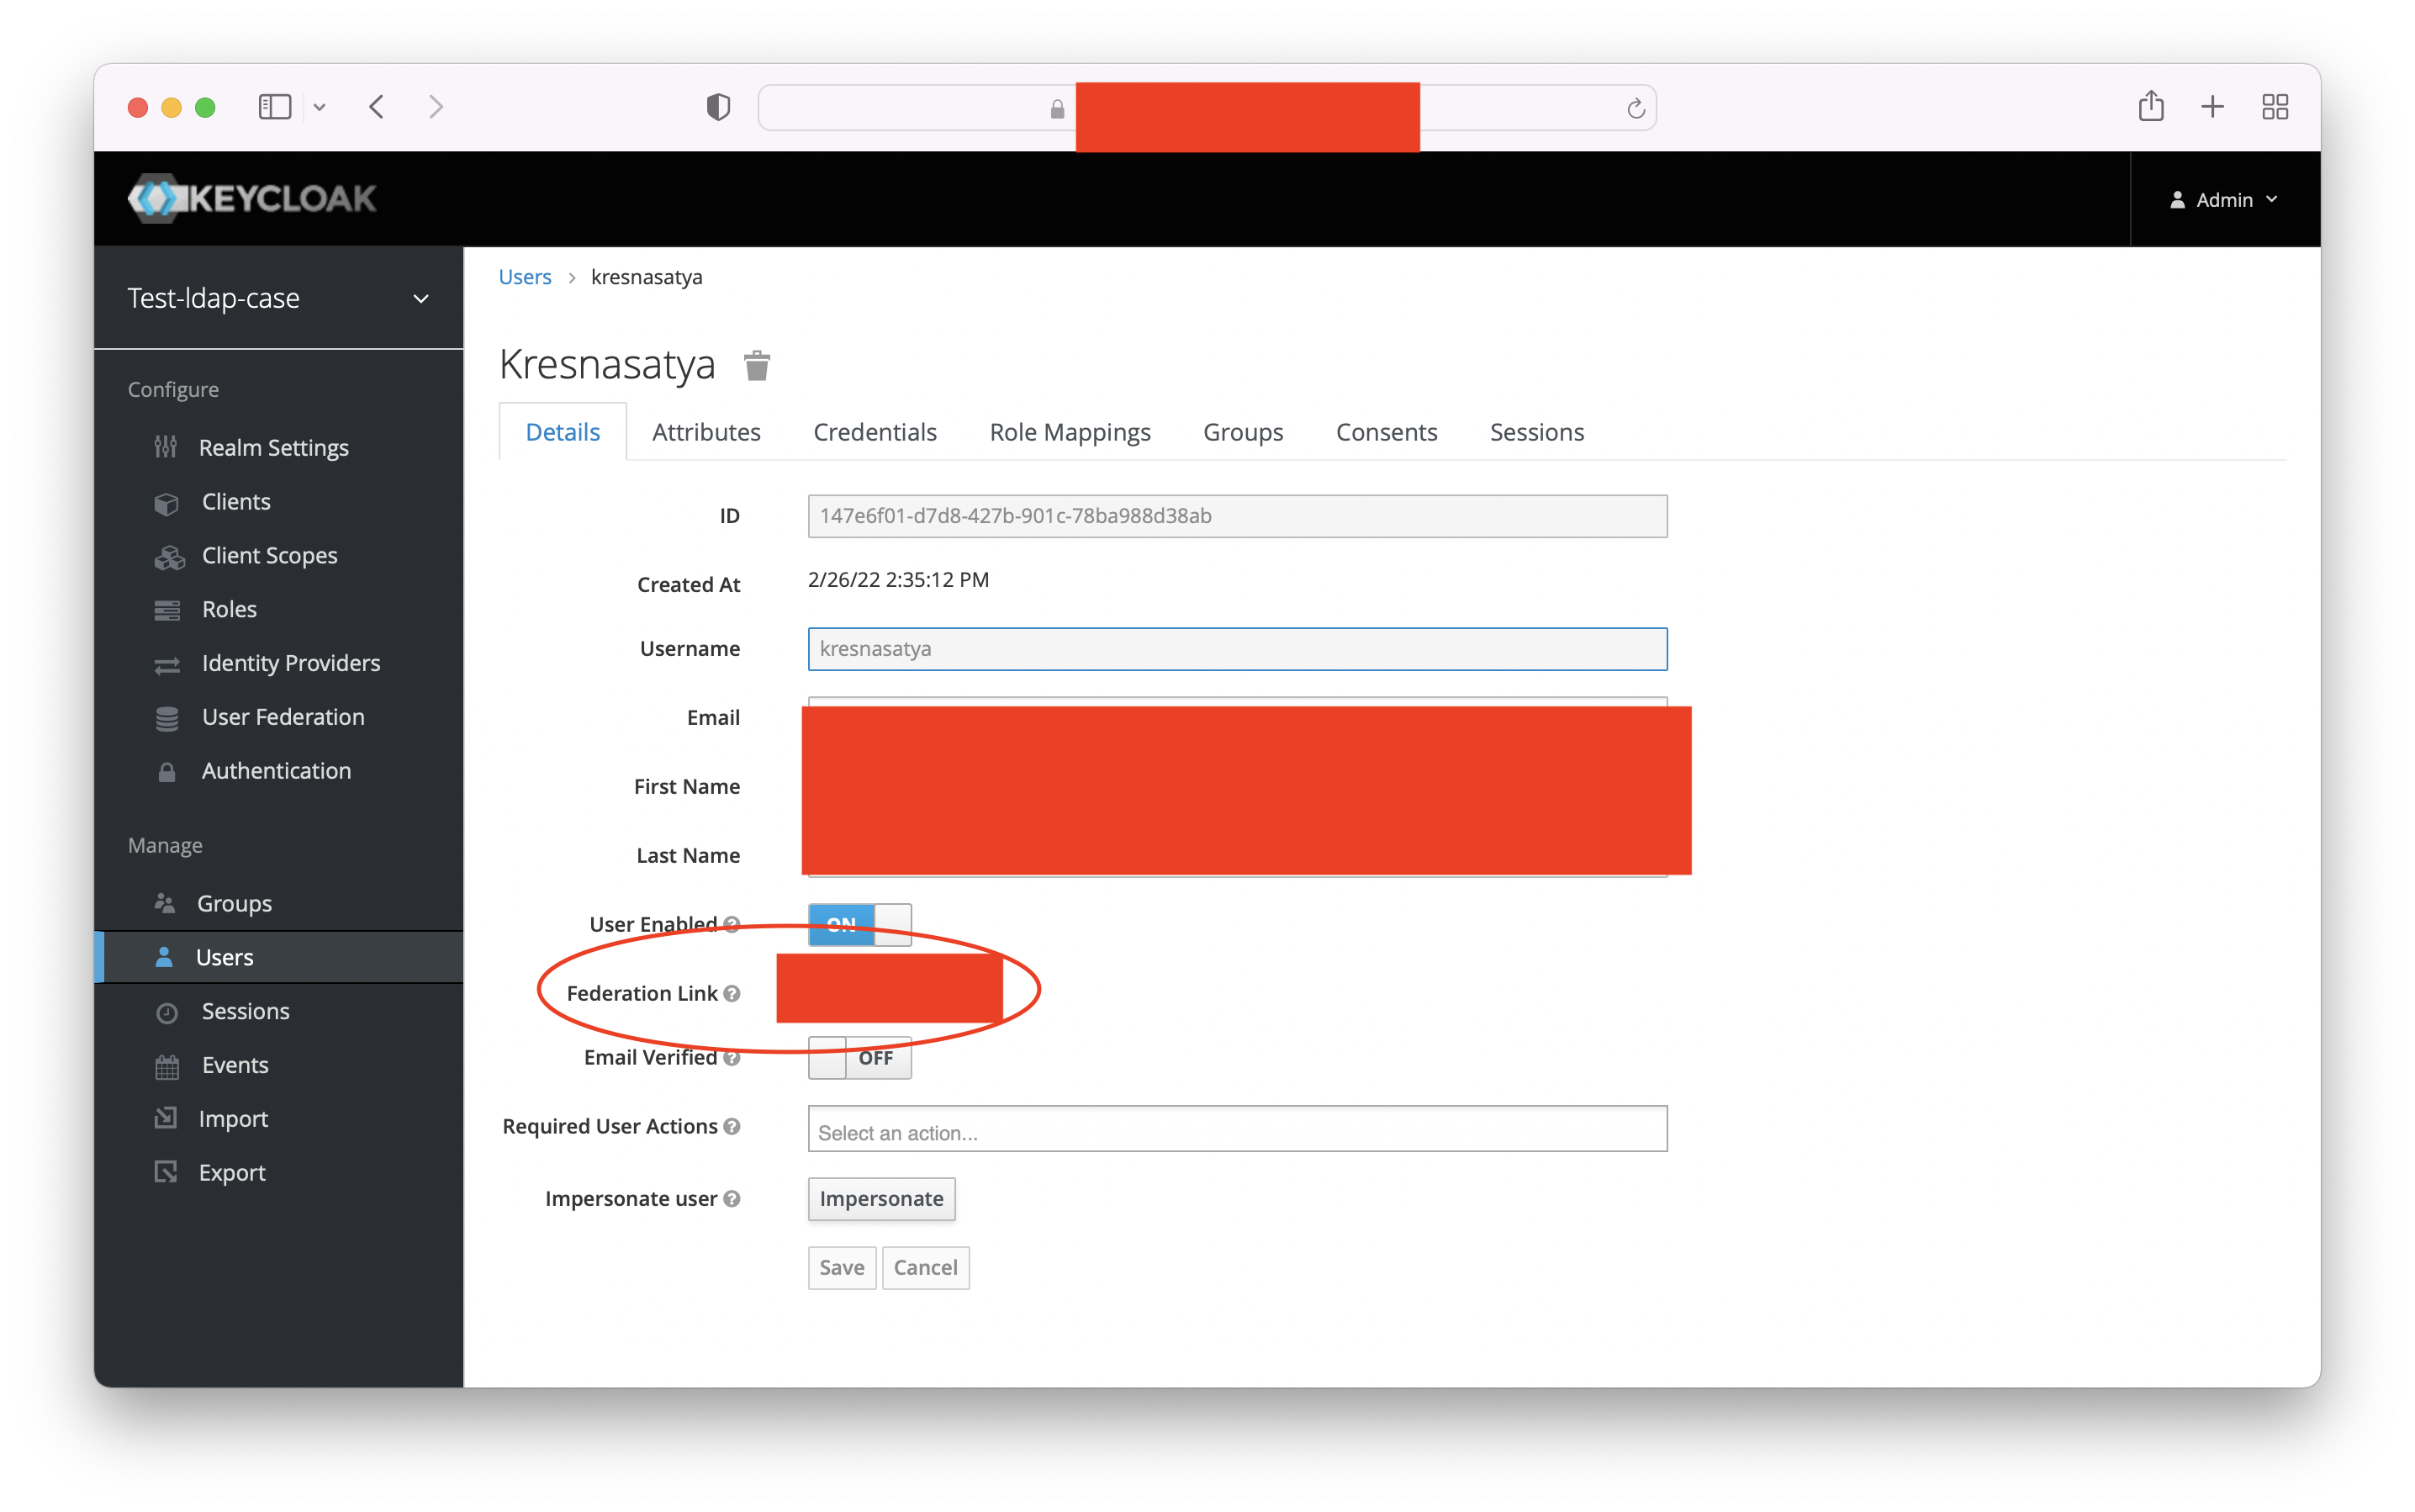
Task: Click the help icon beside Impersonate user
Action: coord(733,1199)
